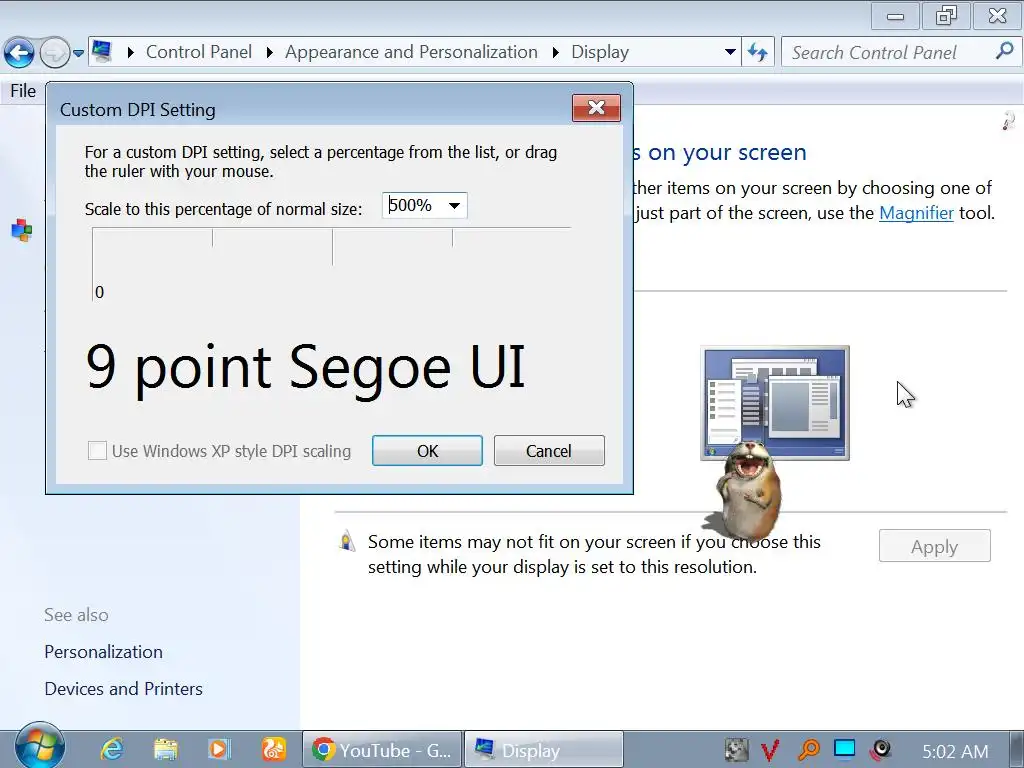Open Devices and Printers link
This screenshot has height=768, width=1024.
coord(123,689)
